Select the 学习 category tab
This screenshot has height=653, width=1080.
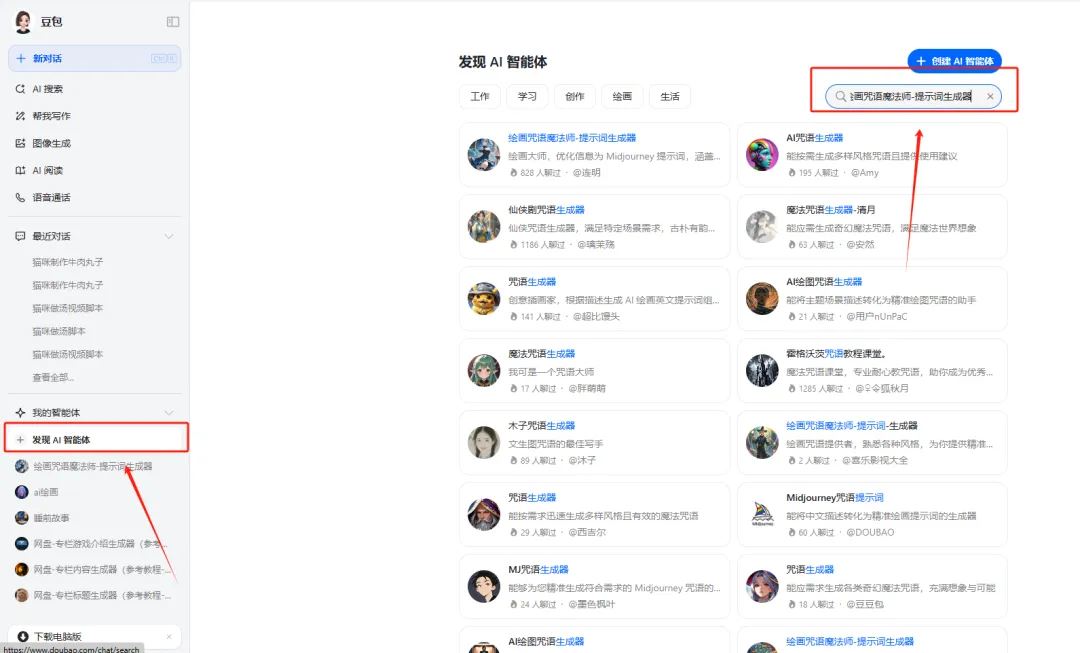527,96
